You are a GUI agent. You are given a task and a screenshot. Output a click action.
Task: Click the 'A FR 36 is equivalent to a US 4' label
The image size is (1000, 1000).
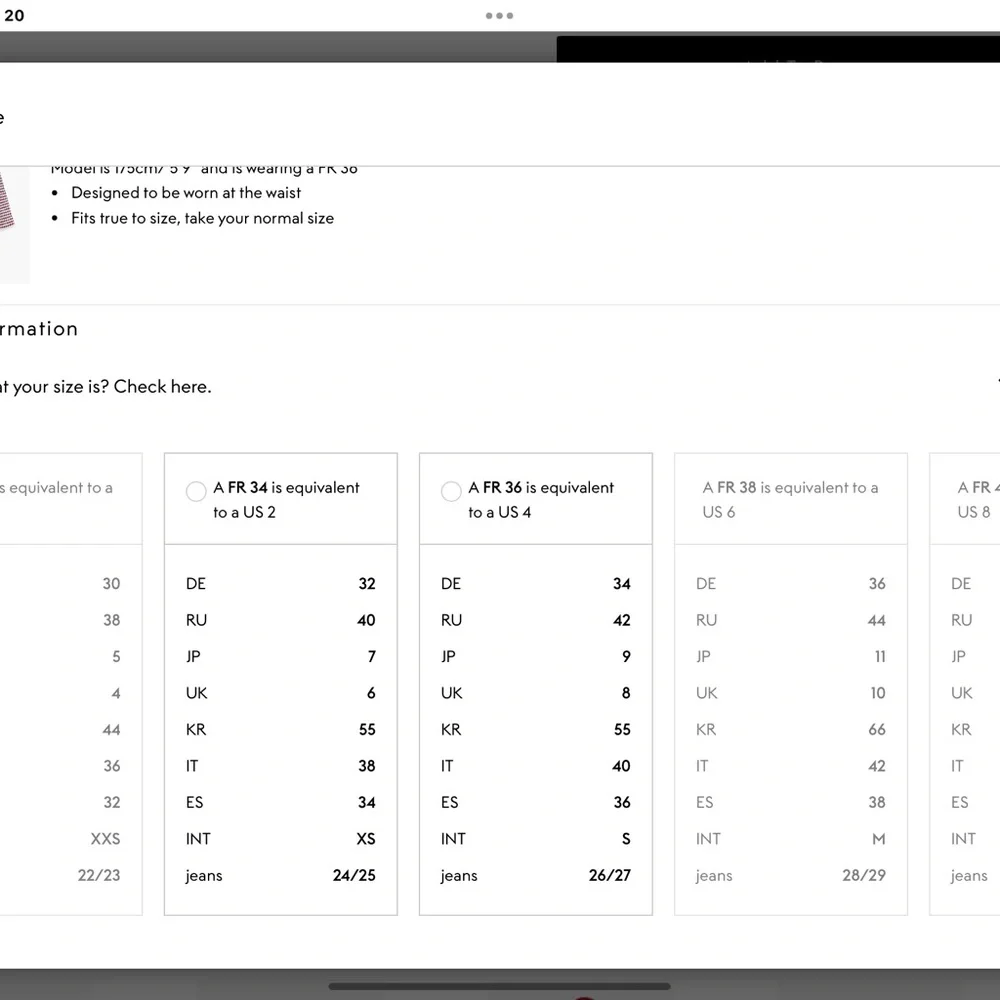coord(541,499)
